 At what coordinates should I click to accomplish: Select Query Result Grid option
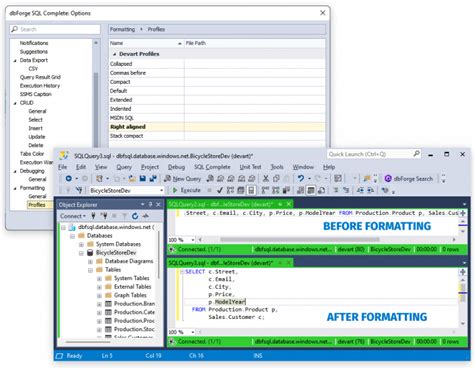pos(40,77)
